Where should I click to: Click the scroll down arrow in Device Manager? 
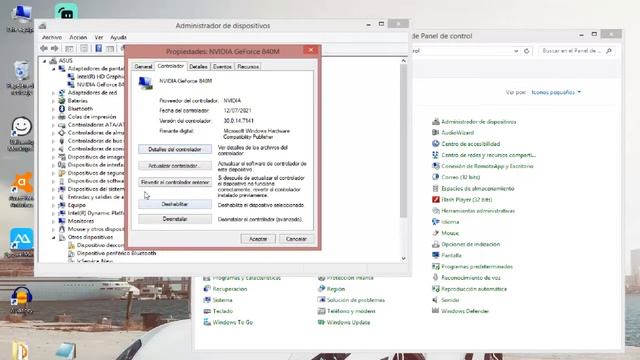click(x=403, y=258)
